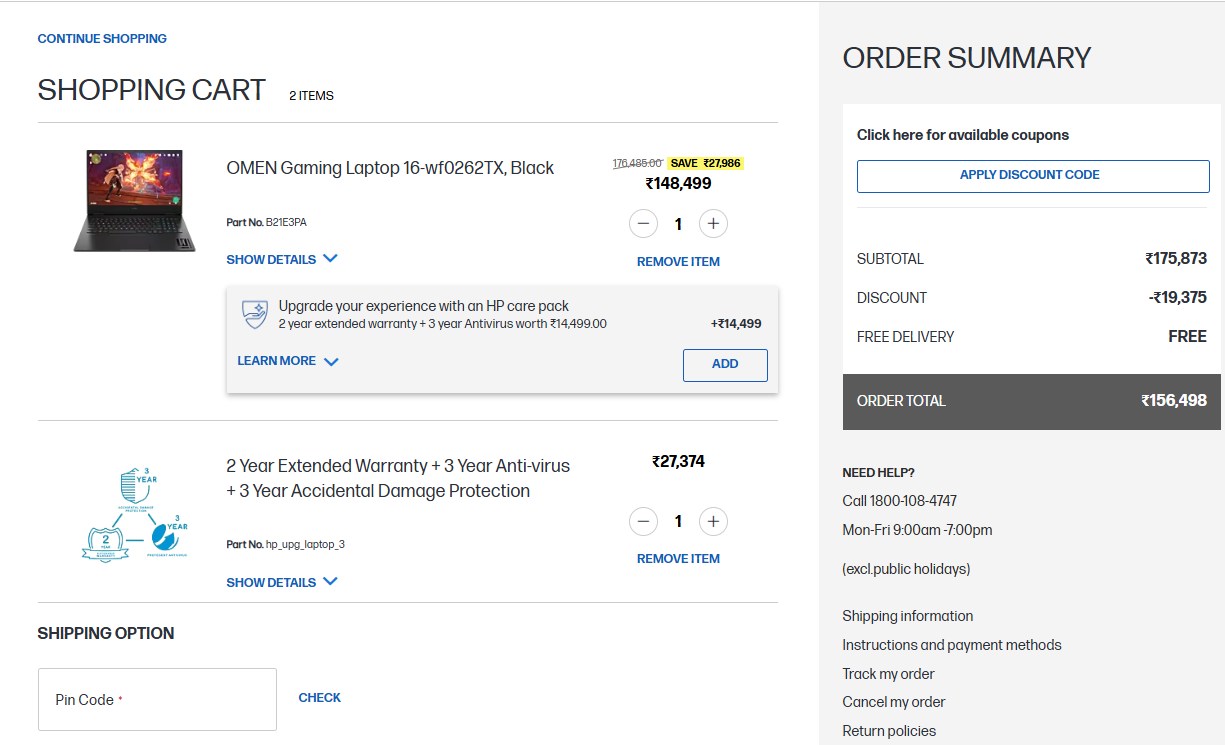Image resolution: width=1225 pixels, height=745 pixels.
Task: Open Shipping information link
Action: point(907,616)
